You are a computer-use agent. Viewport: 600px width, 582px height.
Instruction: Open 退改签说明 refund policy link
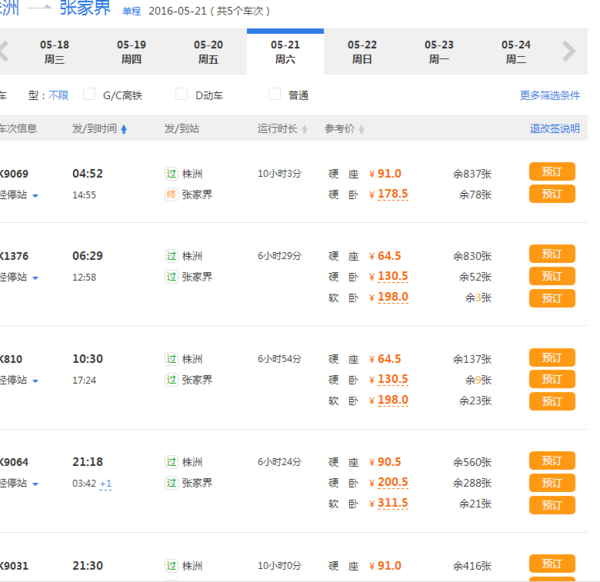point(554,129)
